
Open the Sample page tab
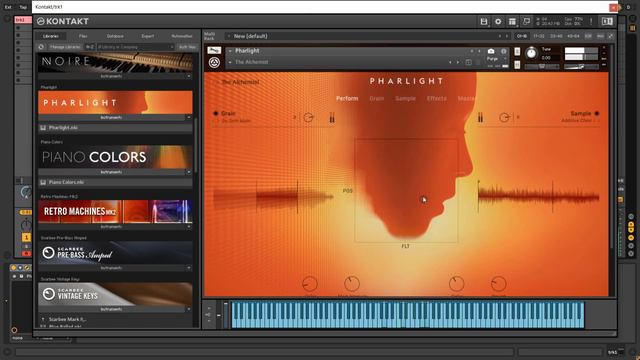[x=405, y=98]
